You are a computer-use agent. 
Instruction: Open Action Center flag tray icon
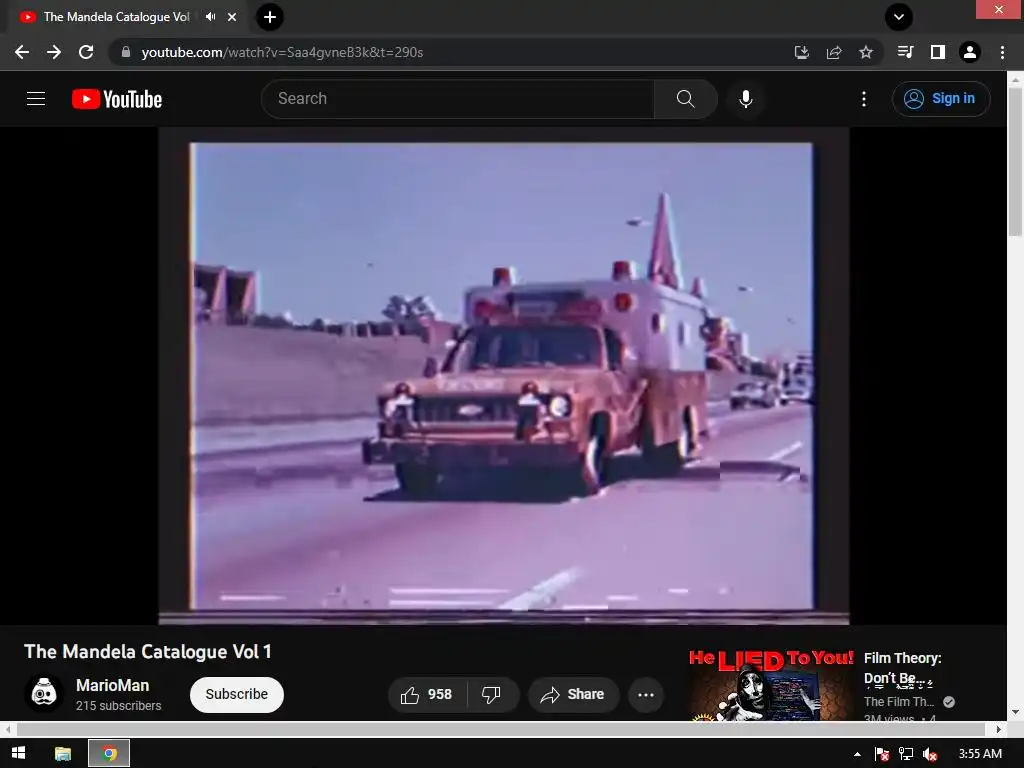[x=882, y=754]
